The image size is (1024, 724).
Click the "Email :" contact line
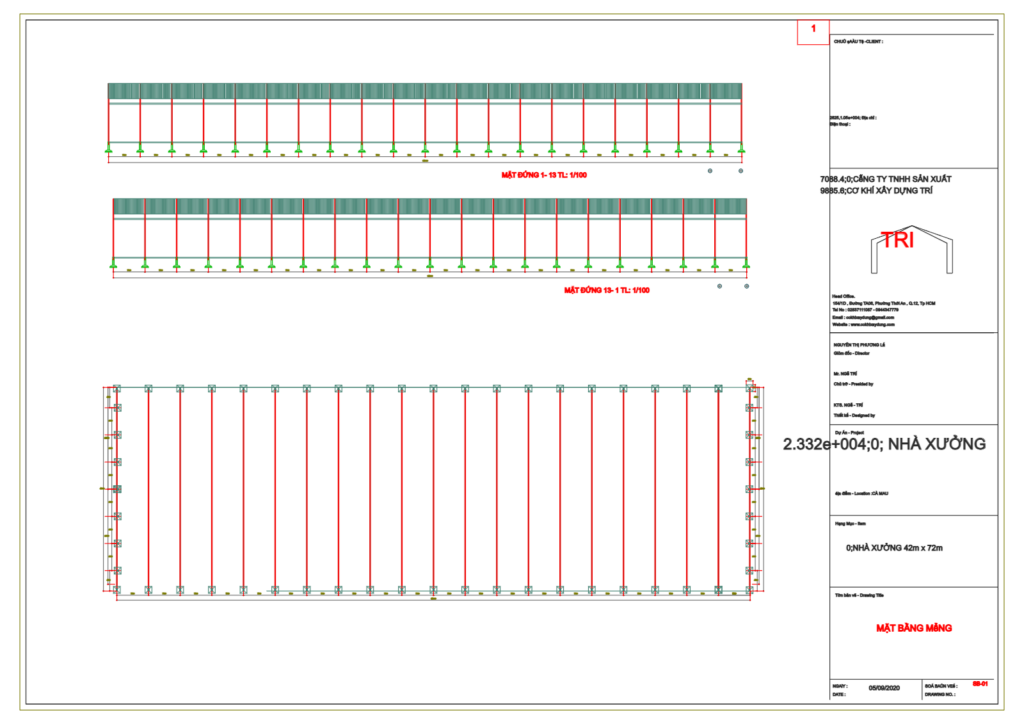(863, 317)
